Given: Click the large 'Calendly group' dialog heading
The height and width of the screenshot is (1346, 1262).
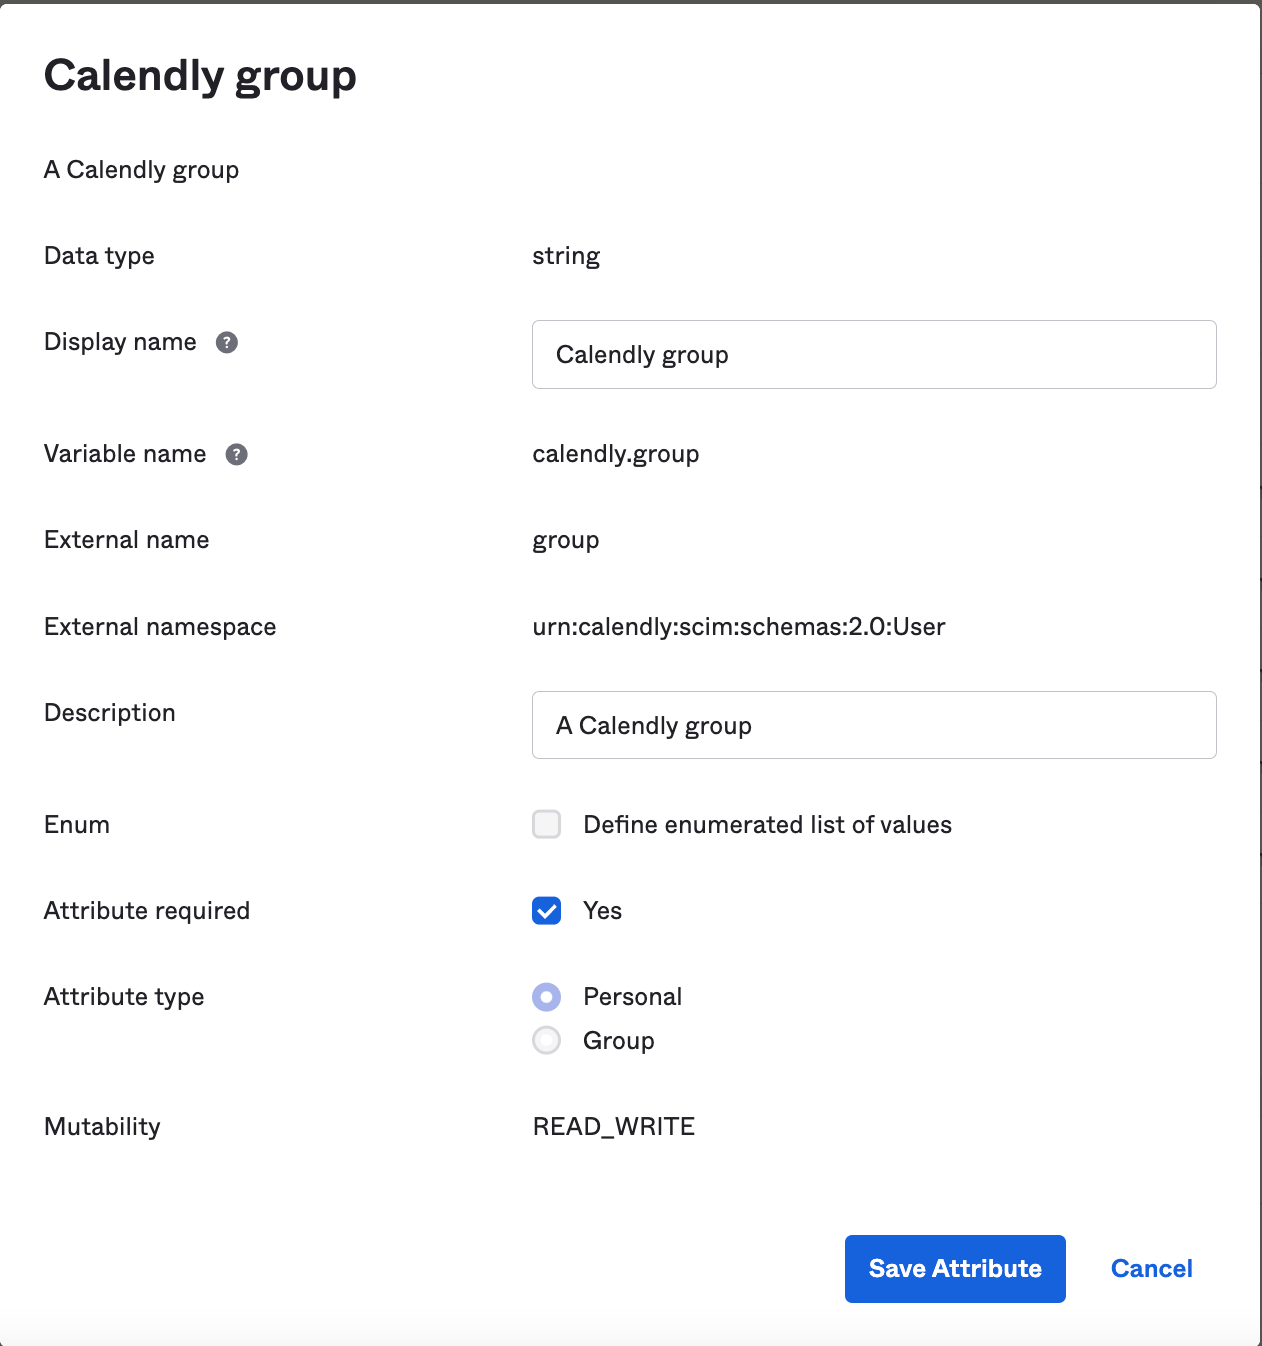Looking at the screenshot, I should [200, 76].
